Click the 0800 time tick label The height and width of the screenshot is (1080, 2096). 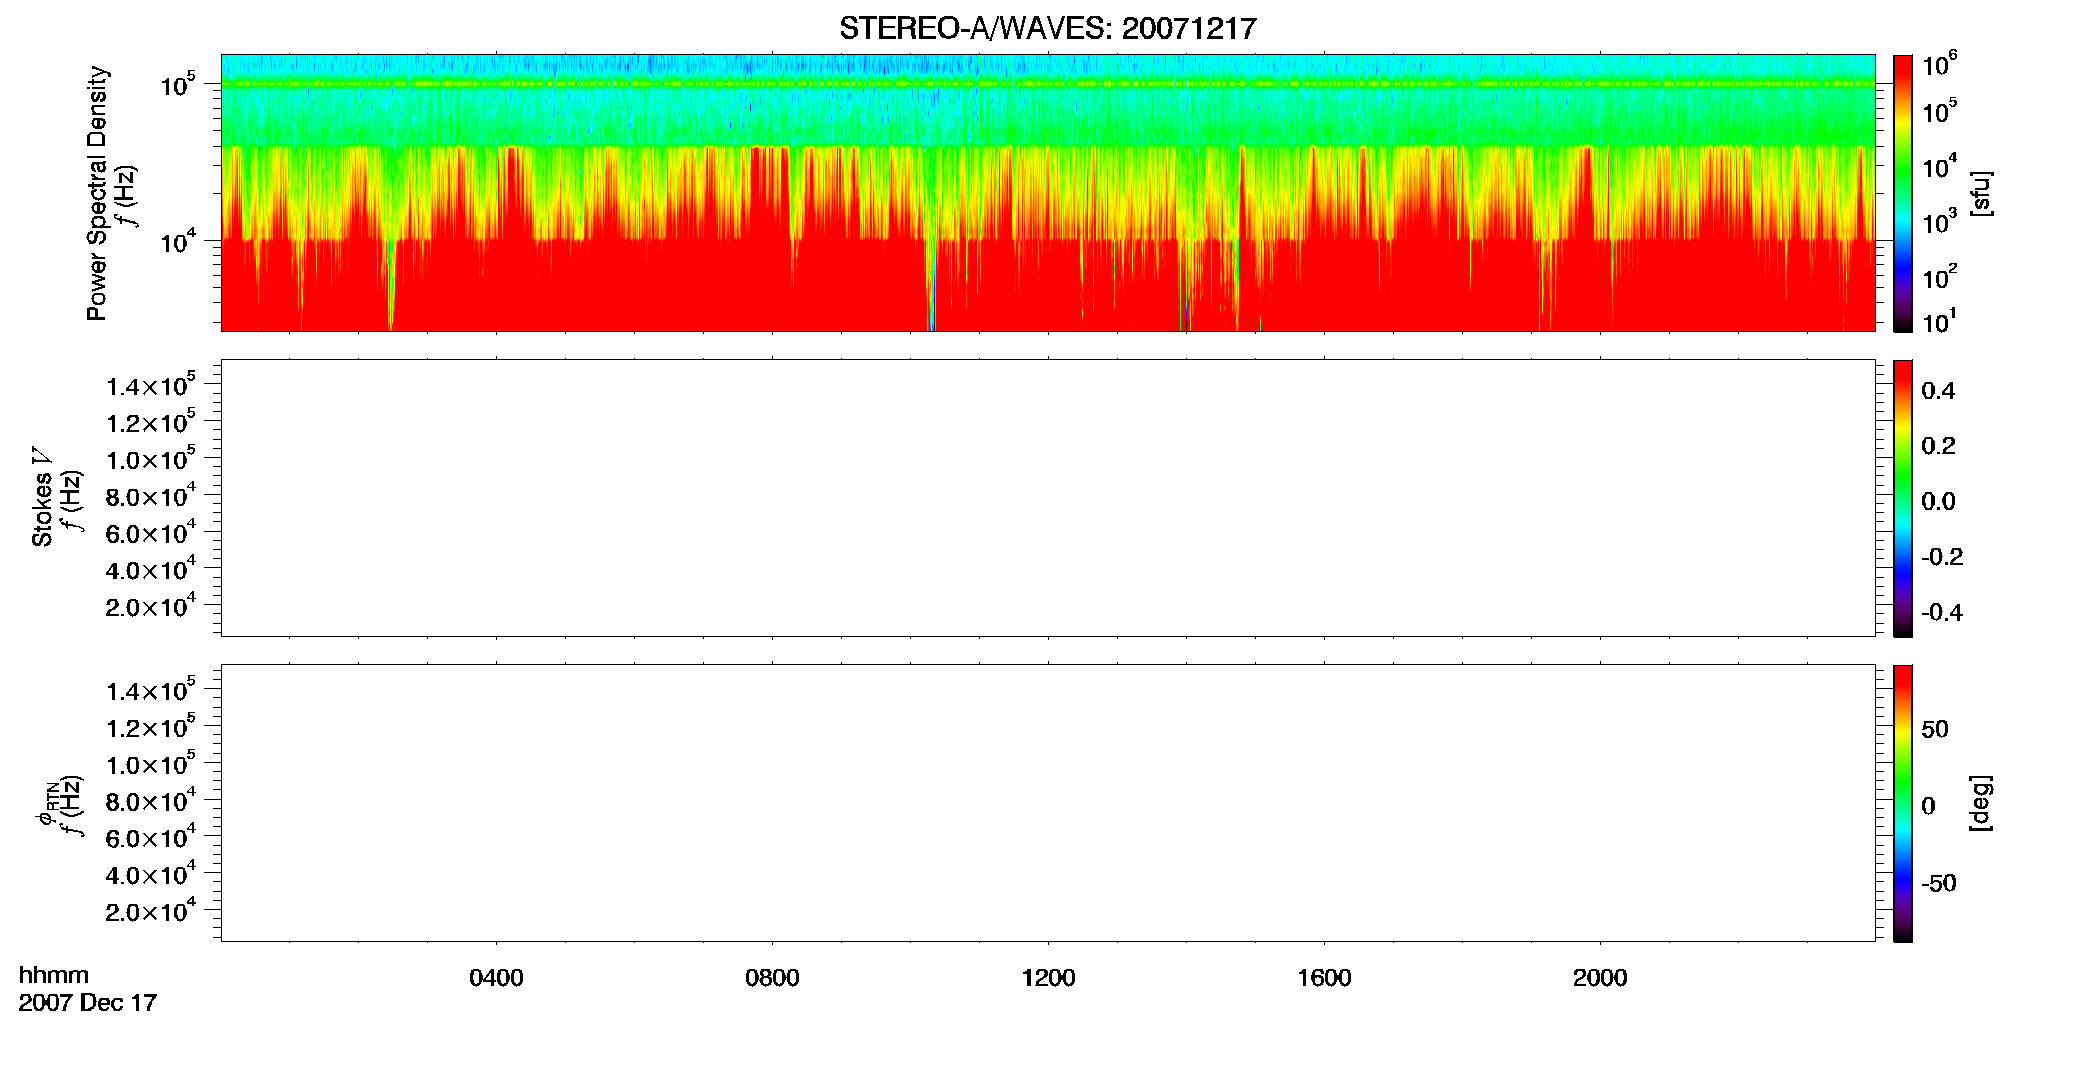click(x=772, y=978)
